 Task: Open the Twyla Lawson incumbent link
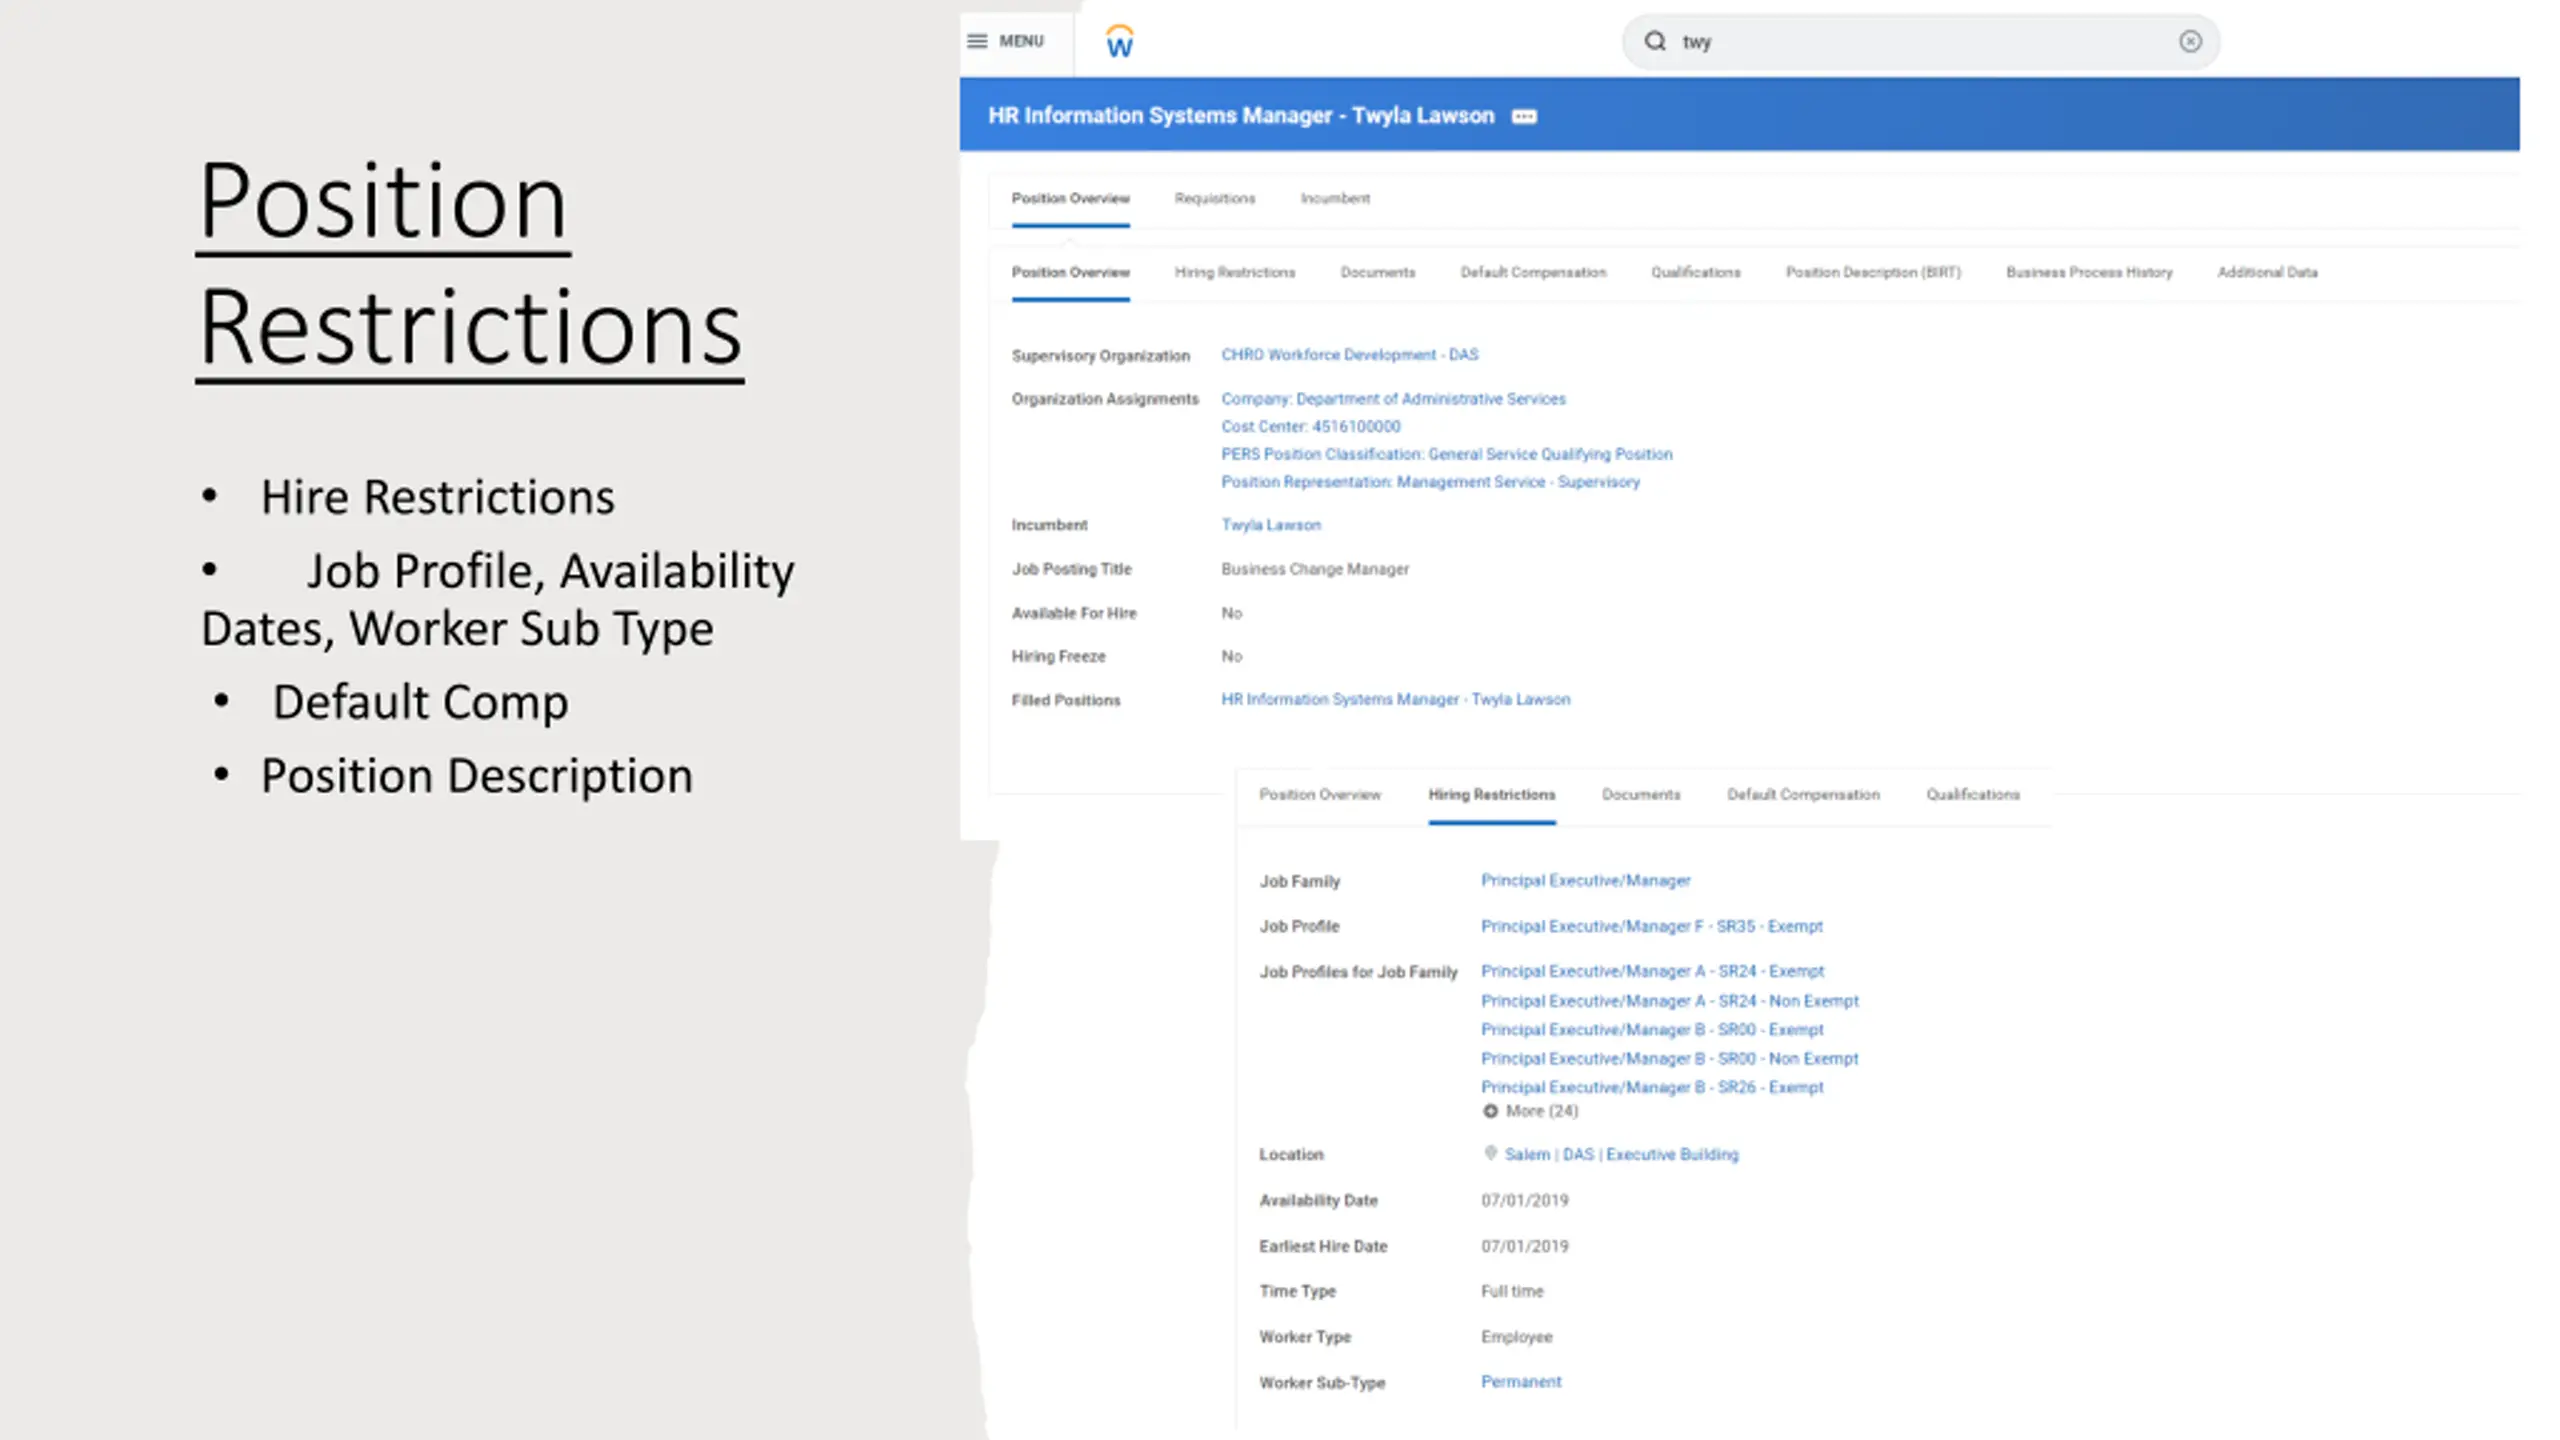pos(1271,524)
